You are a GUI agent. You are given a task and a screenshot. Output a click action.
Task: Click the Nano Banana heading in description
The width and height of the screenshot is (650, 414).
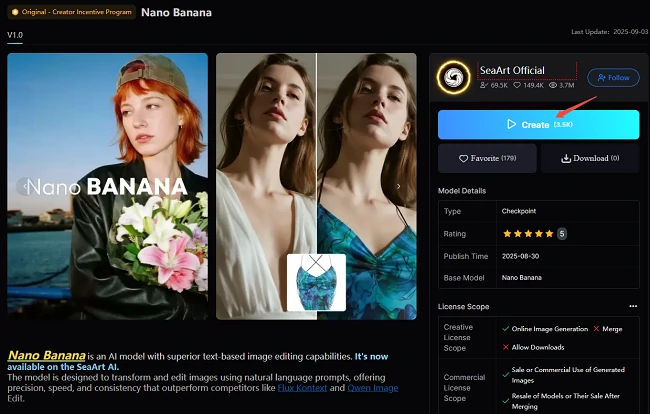click(42, 355)
